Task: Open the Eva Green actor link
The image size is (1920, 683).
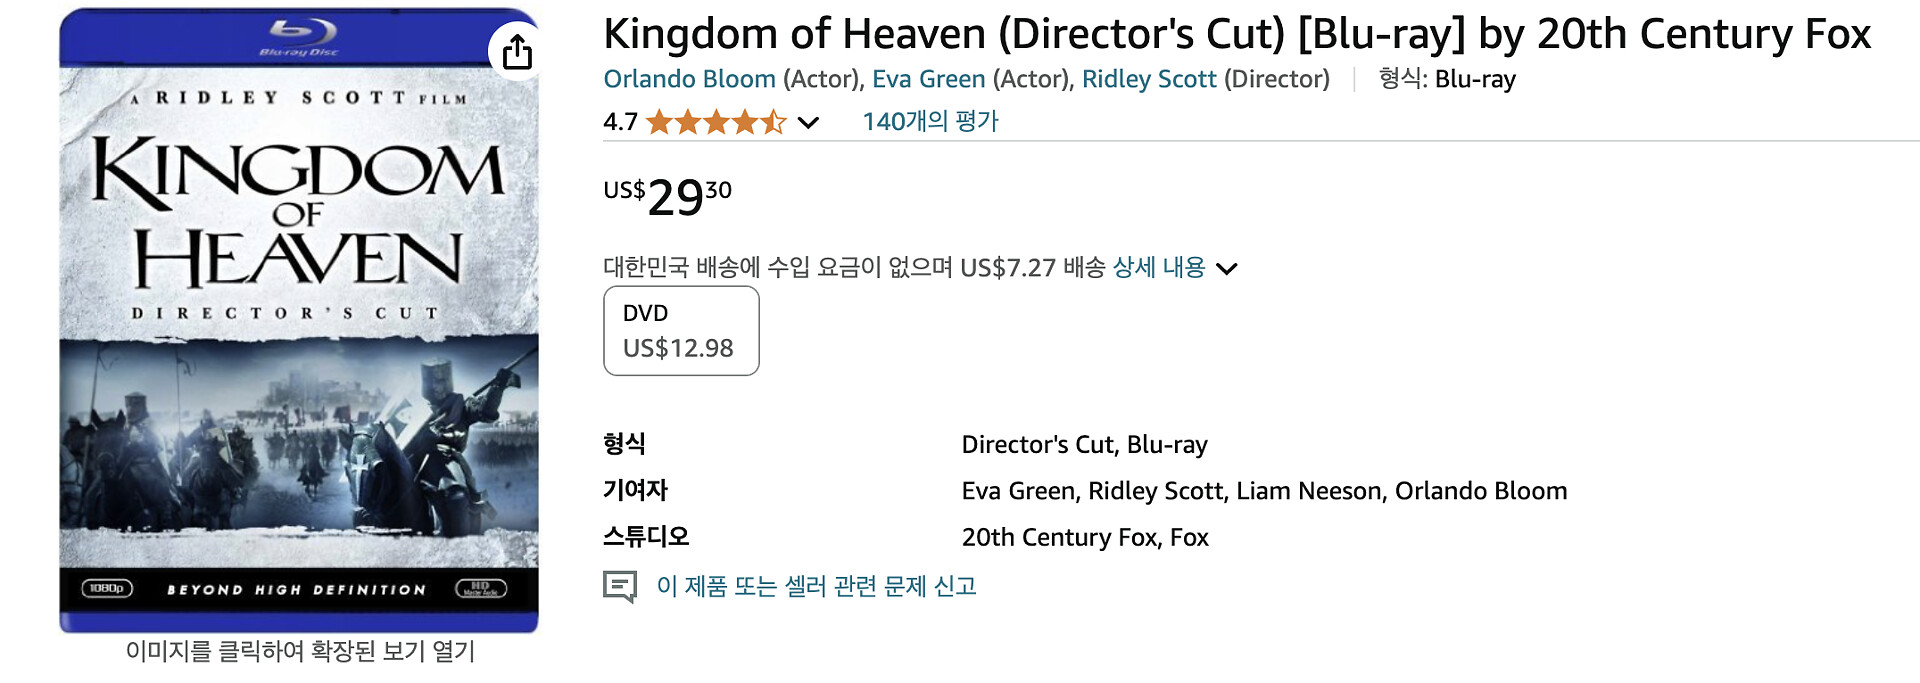Action: pyautogui.click(x=928, y=79)
